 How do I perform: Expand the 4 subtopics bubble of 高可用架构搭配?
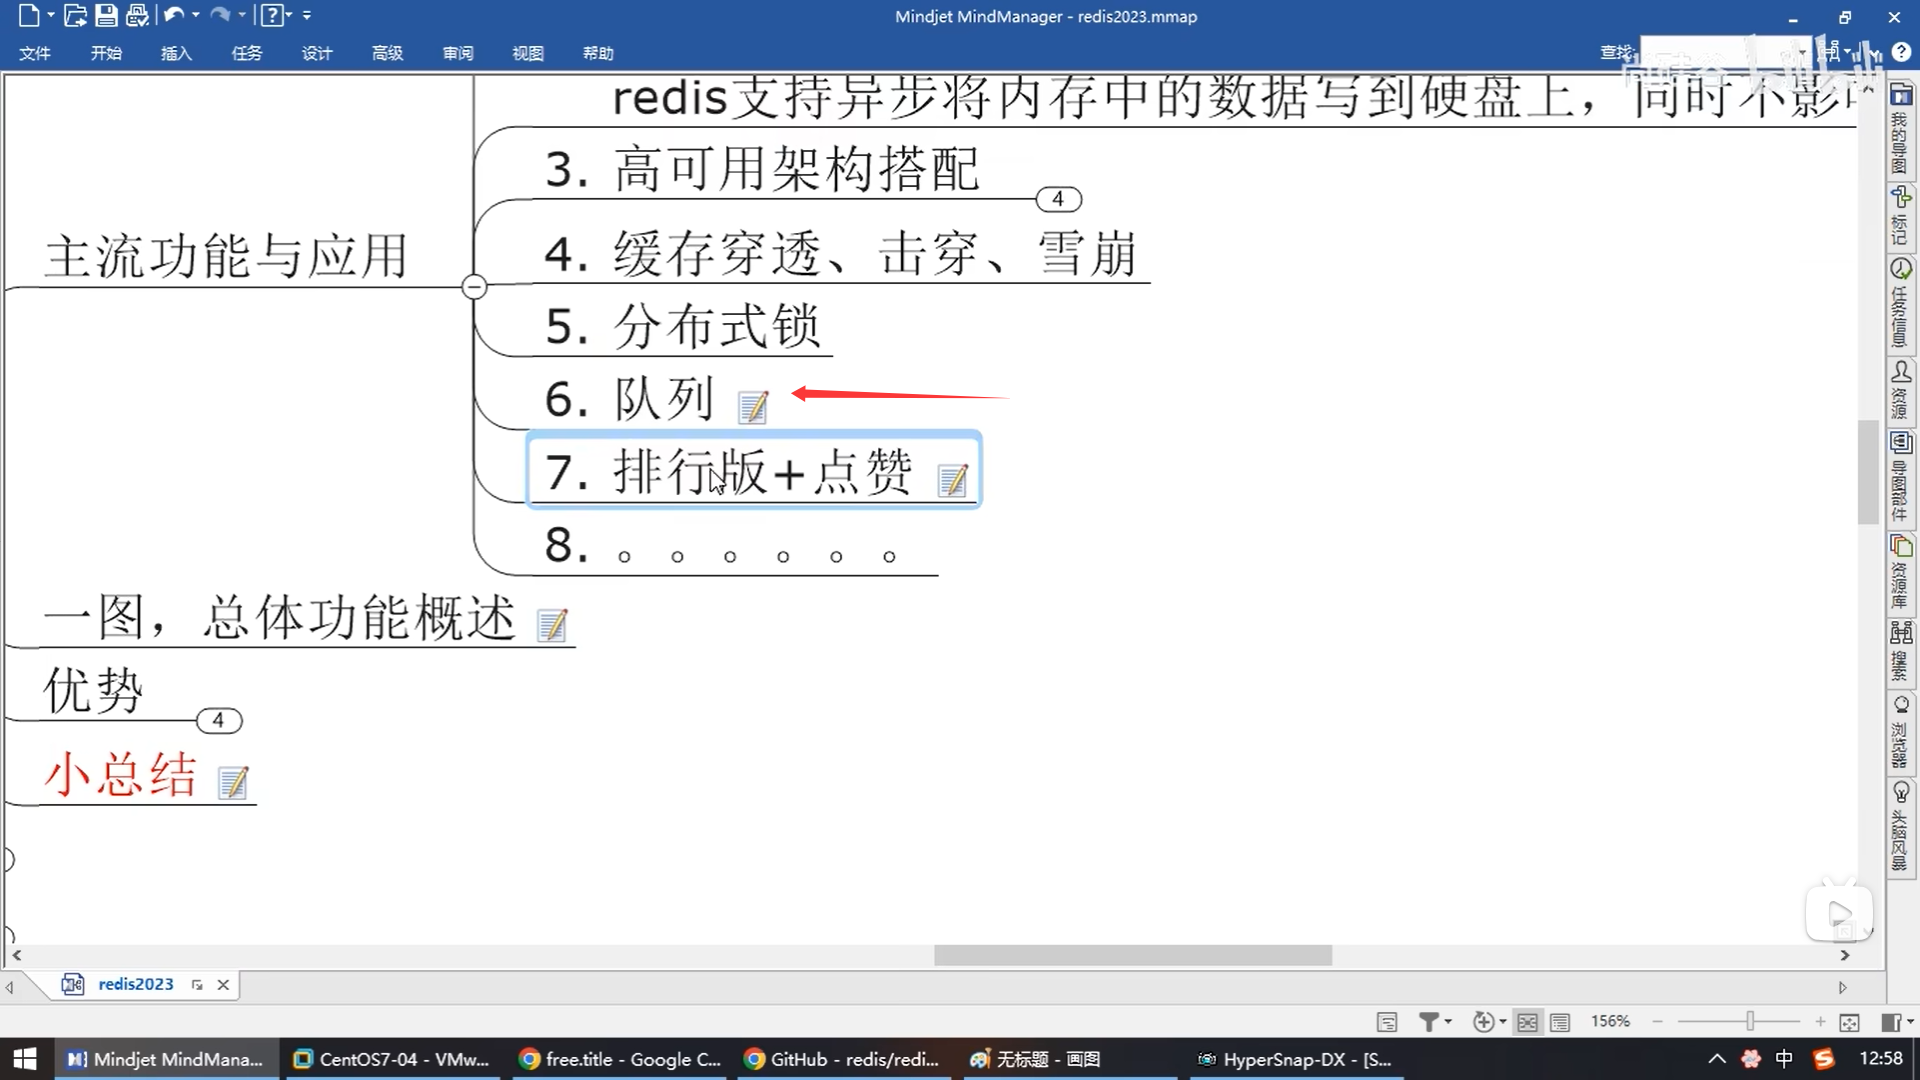(1058, 199)
